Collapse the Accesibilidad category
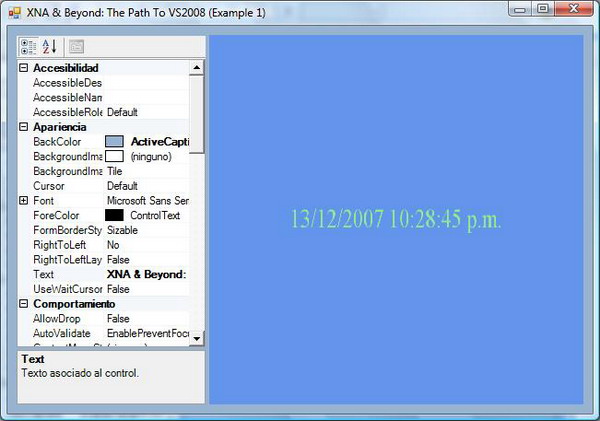Image resolution: width=600 pixels, height=421 pixels. (x=24, y=68)
